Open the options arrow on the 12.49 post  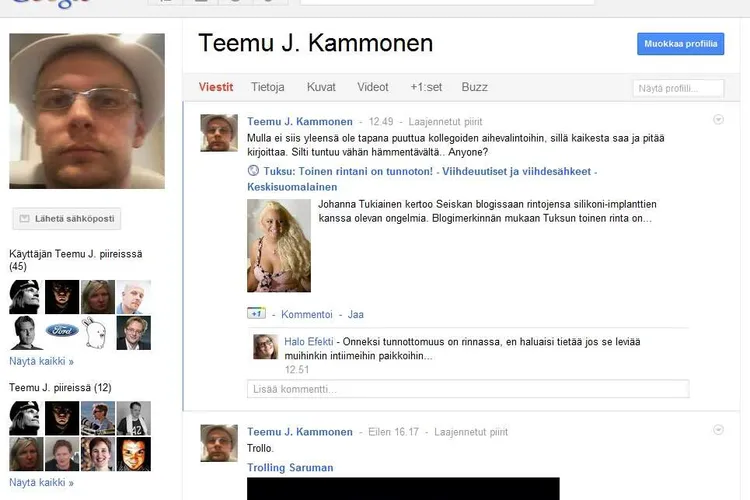tap(718, 120)
